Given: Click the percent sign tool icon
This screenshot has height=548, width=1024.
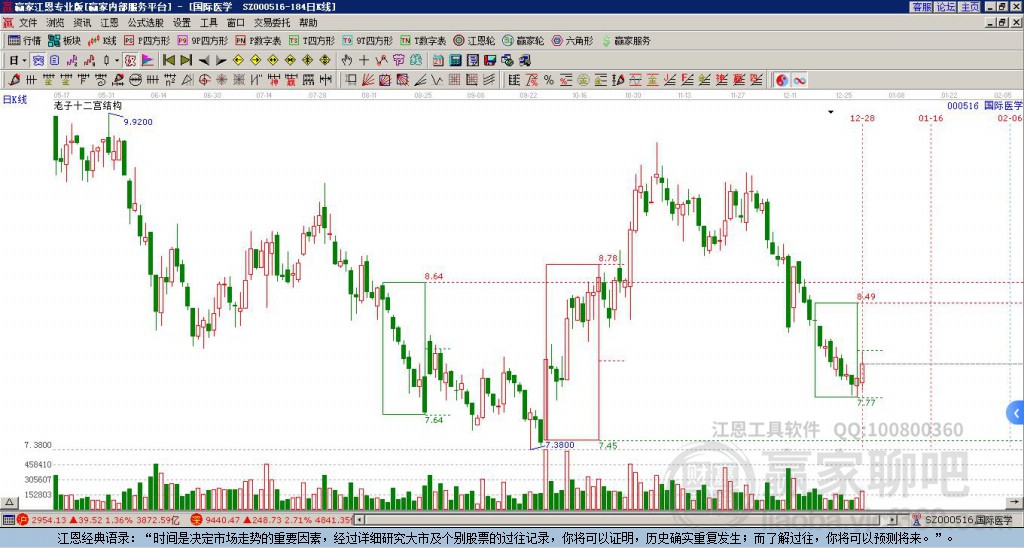Looking at the screenshot, I should 549,80.
